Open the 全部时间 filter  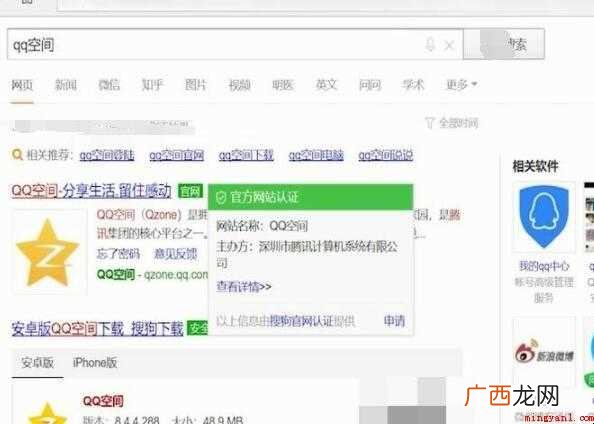tap(452, 123)
